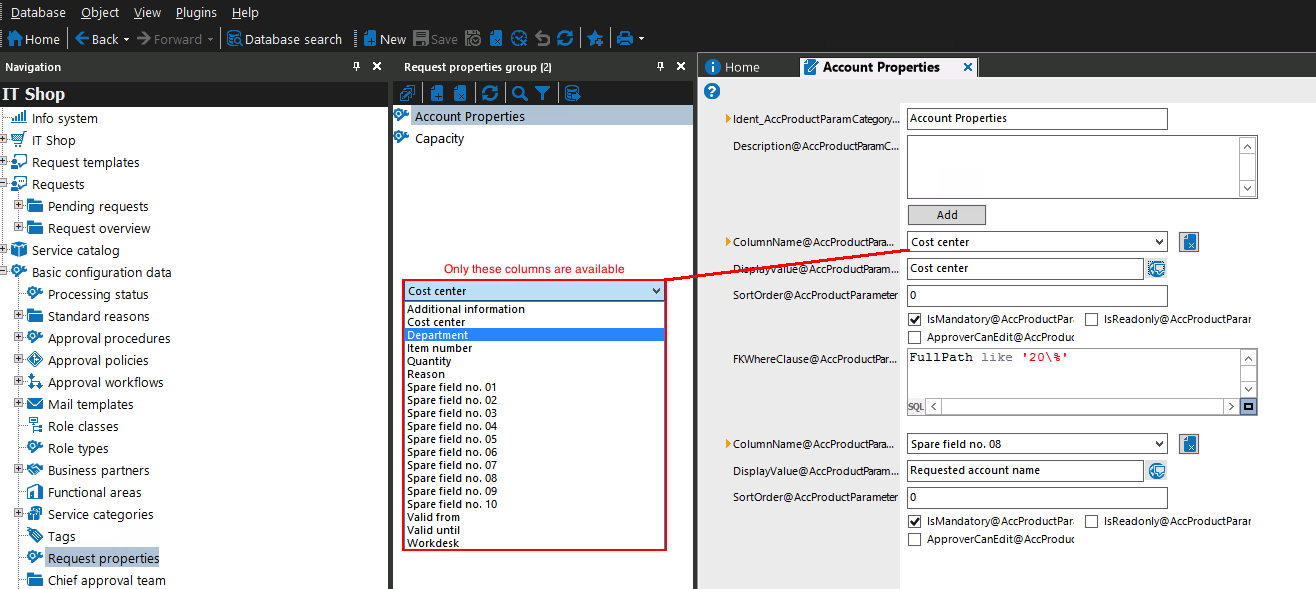Click the Description area scroll down arrow
Screen dimensions: 1316x589
[1248, 188]
